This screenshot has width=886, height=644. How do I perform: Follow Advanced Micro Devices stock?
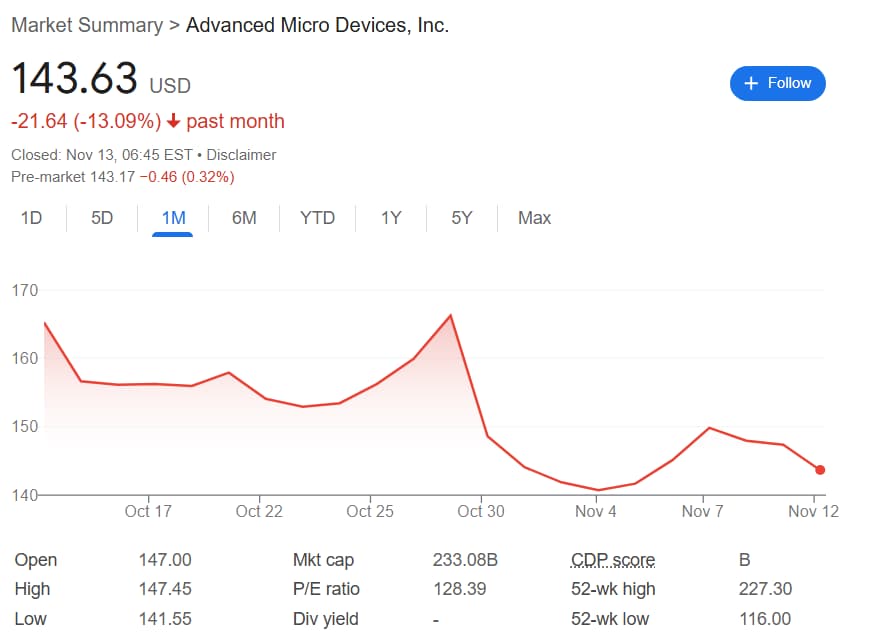[778, 84]
